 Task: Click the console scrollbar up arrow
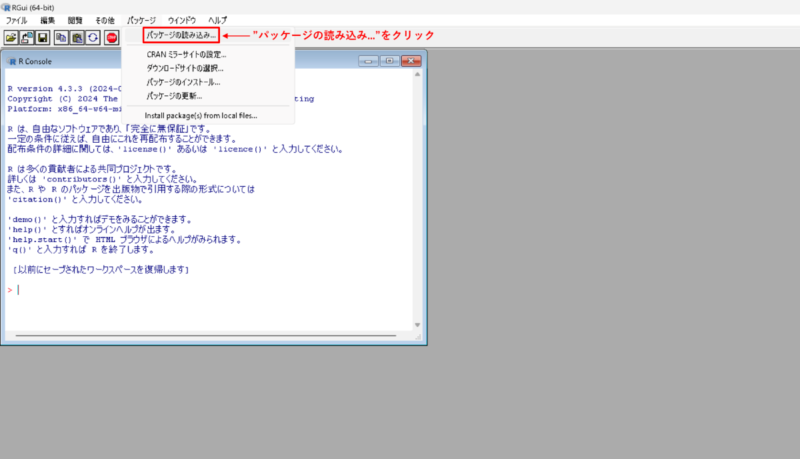pos(417,74)
